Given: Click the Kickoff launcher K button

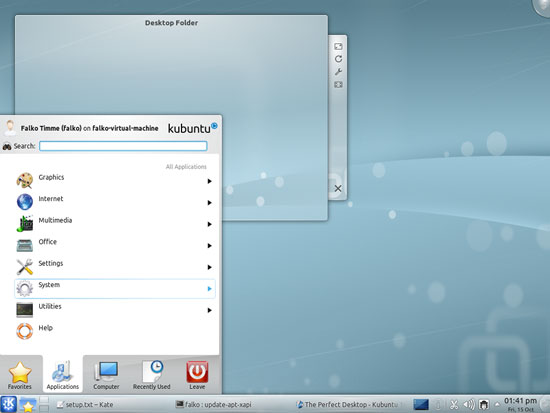Looking at the screenshot, I should point(8,404).
